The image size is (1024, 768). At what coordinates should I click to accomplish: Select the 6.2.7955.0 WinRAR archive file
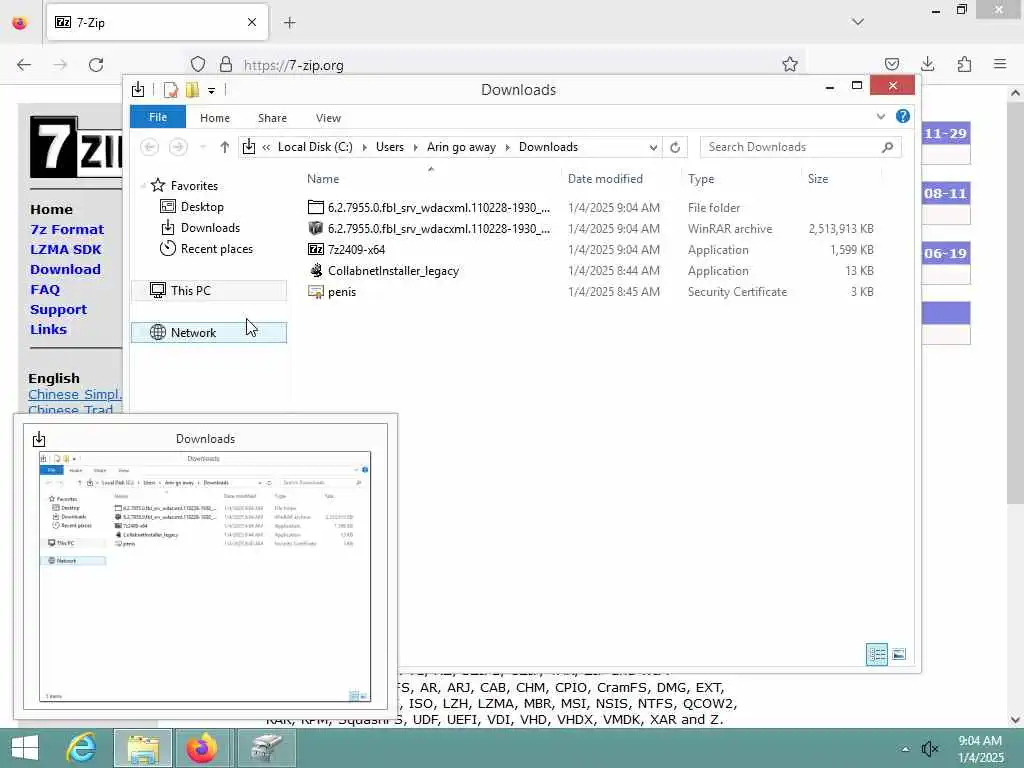click(x=590, y=229)
